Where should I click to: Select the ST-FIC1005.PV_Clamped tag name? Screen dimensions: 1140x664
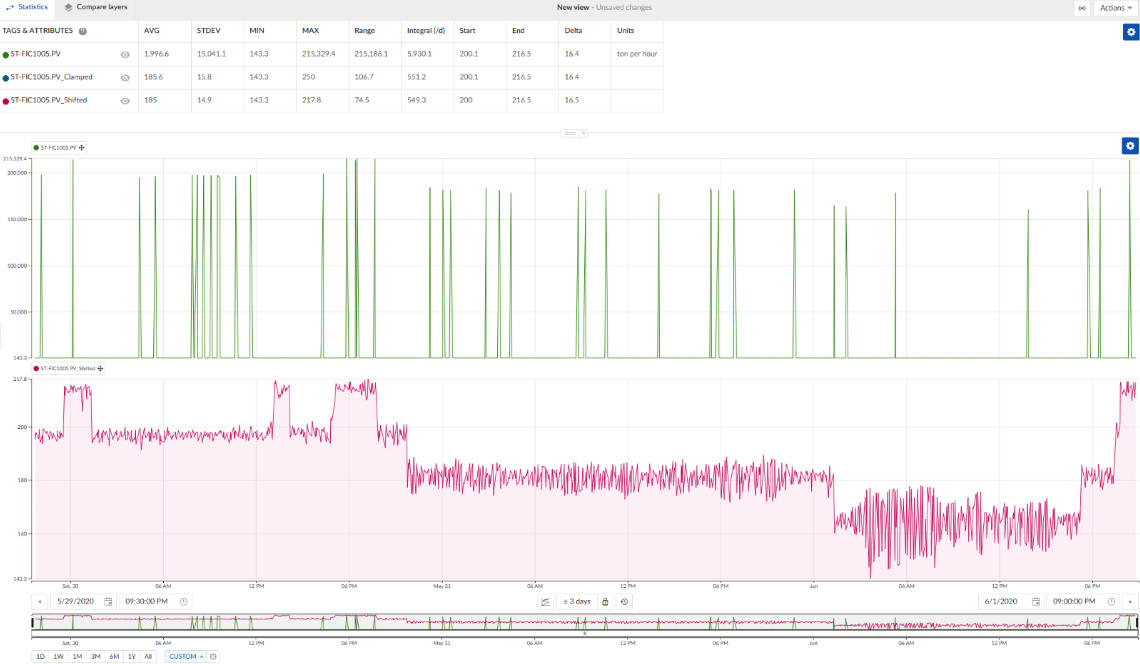tap(52, 77)
